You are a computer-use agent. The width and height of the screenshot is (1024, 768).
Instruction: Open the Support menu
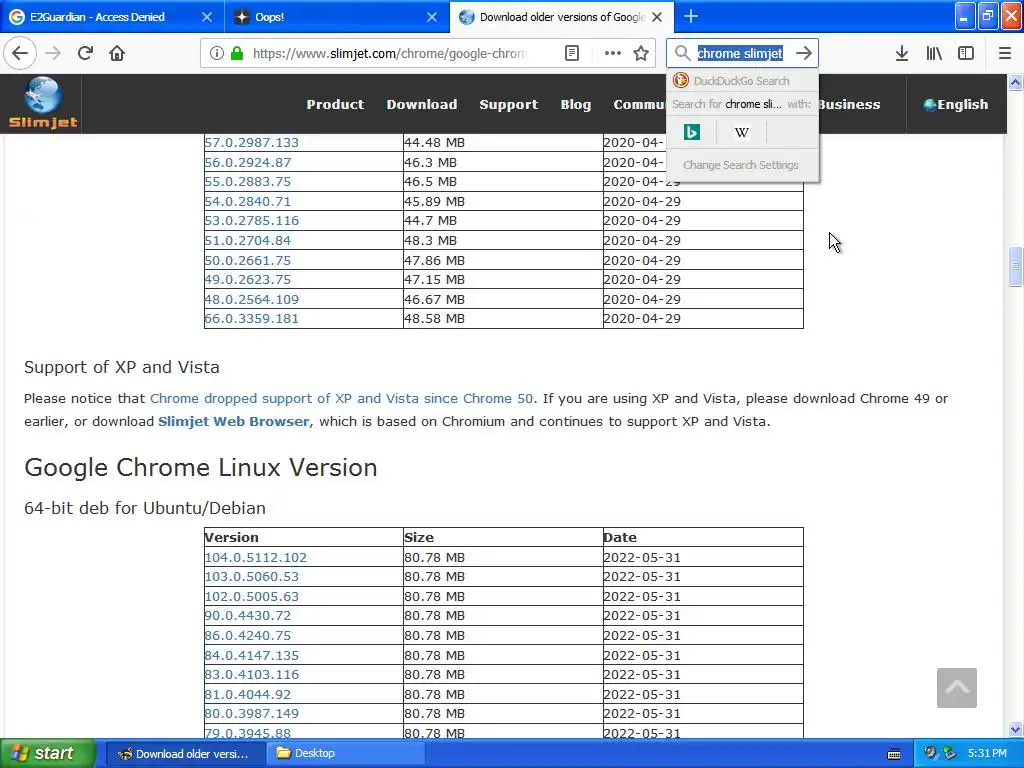508,104
